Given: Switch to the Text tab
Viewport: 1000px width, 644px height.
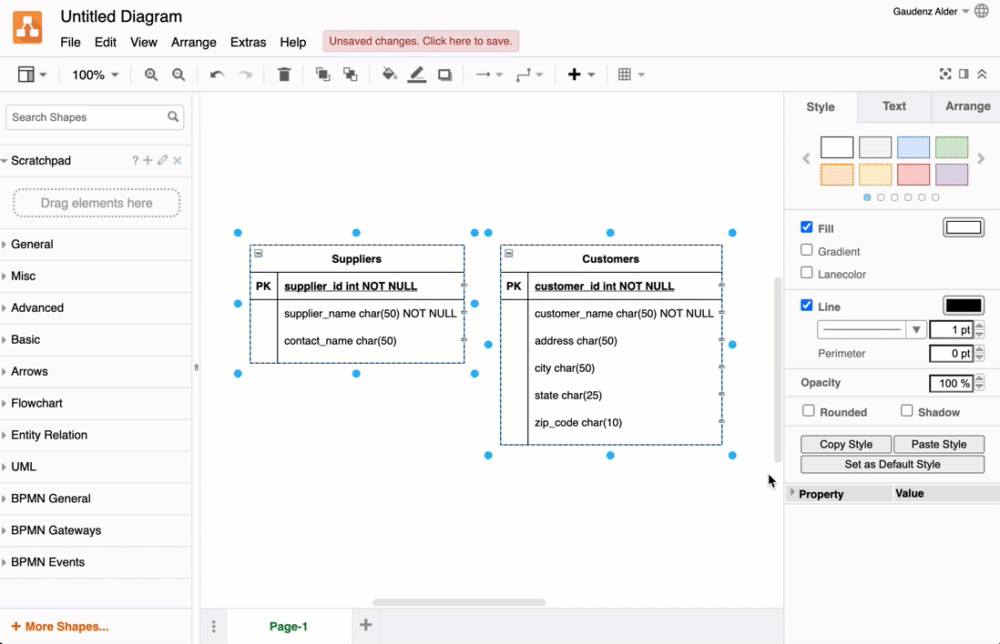Looking at the screenshot, I should [x=894, y=106].
